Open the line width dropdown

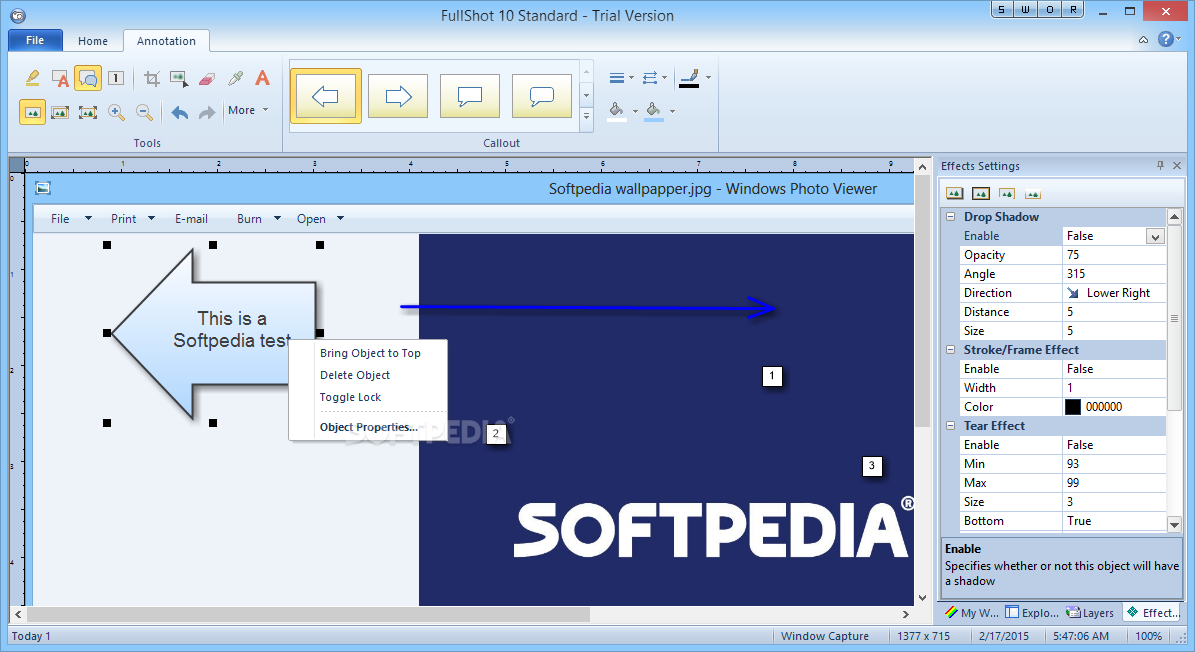(x=621, y=78)
